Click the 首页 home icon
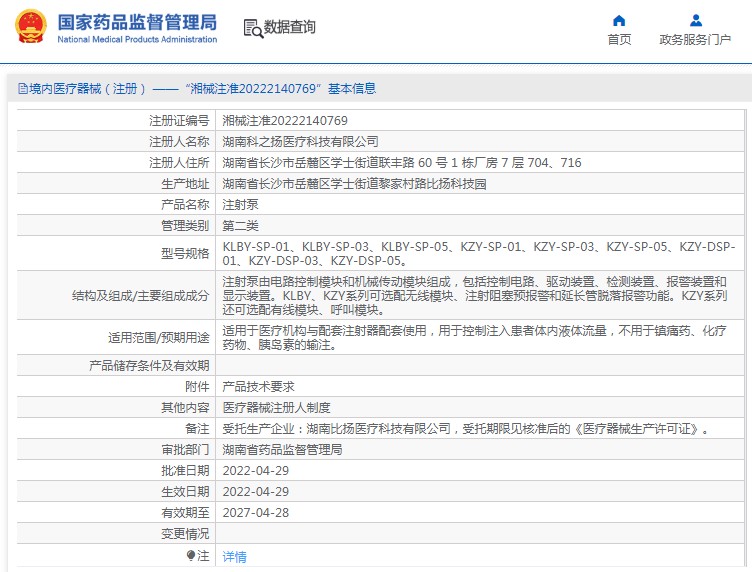The height and width of the screenshot is (572, 752). click(x=619, y=21)
